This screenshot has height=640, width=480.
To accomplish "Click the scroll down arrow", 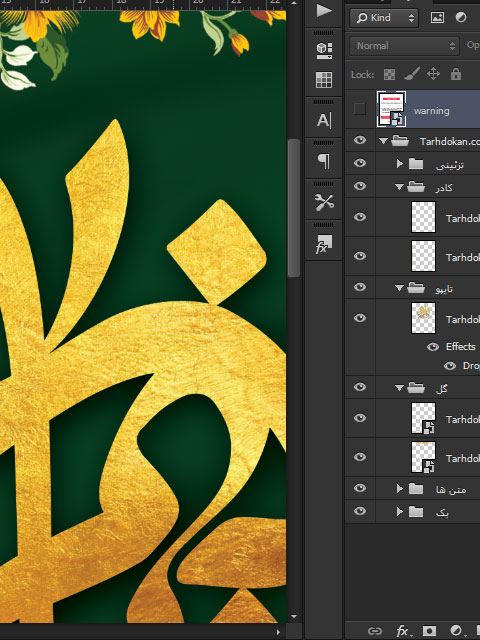I will pyautogui.click(x=294, y=616).
